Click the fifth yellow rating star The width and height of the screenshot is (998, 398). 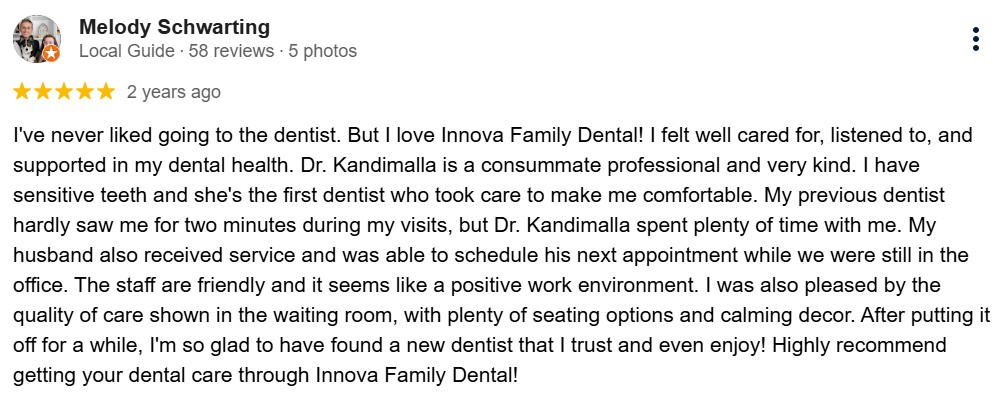(106, 92)
